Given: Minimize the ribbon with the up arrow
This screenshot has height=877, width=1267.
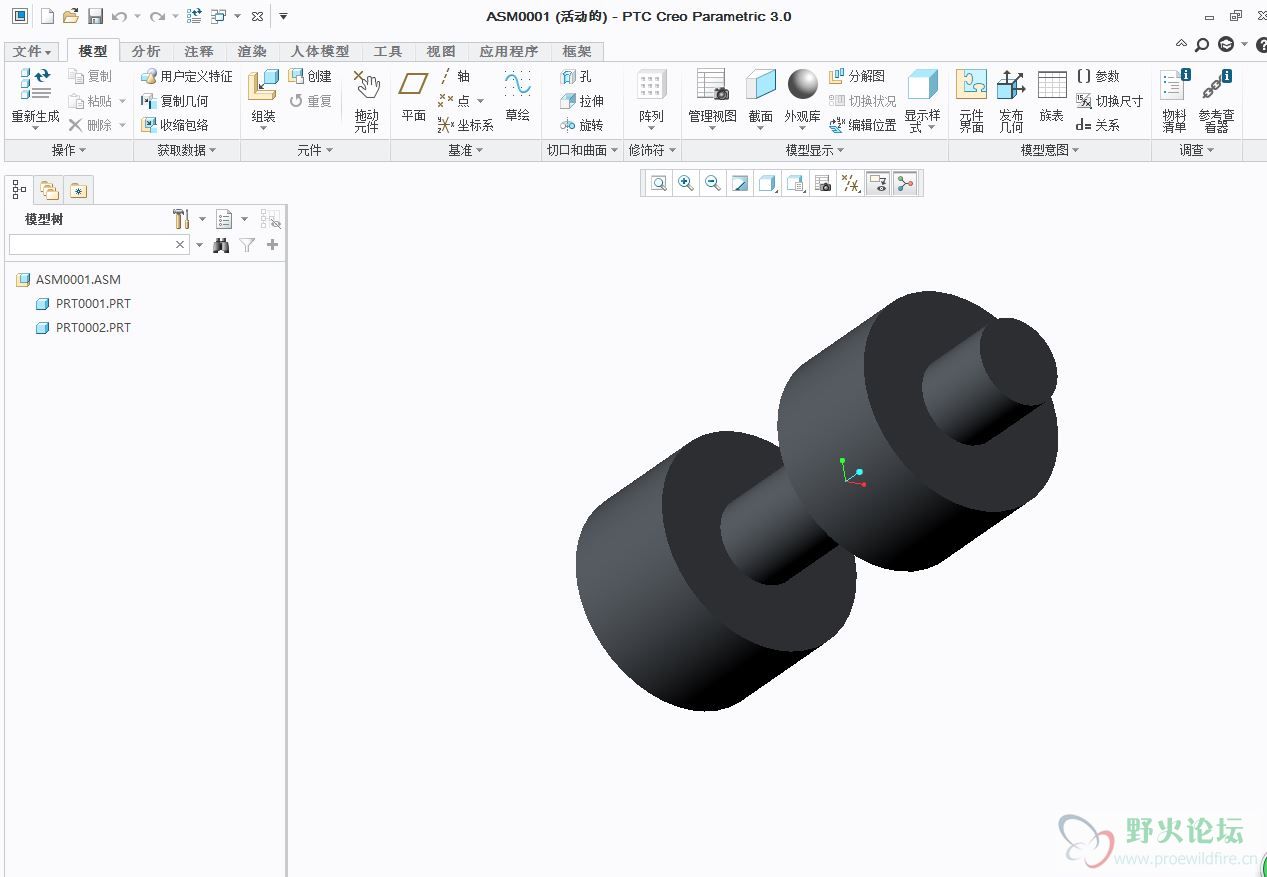Looking at the screenshot, I should [1181, 44].
